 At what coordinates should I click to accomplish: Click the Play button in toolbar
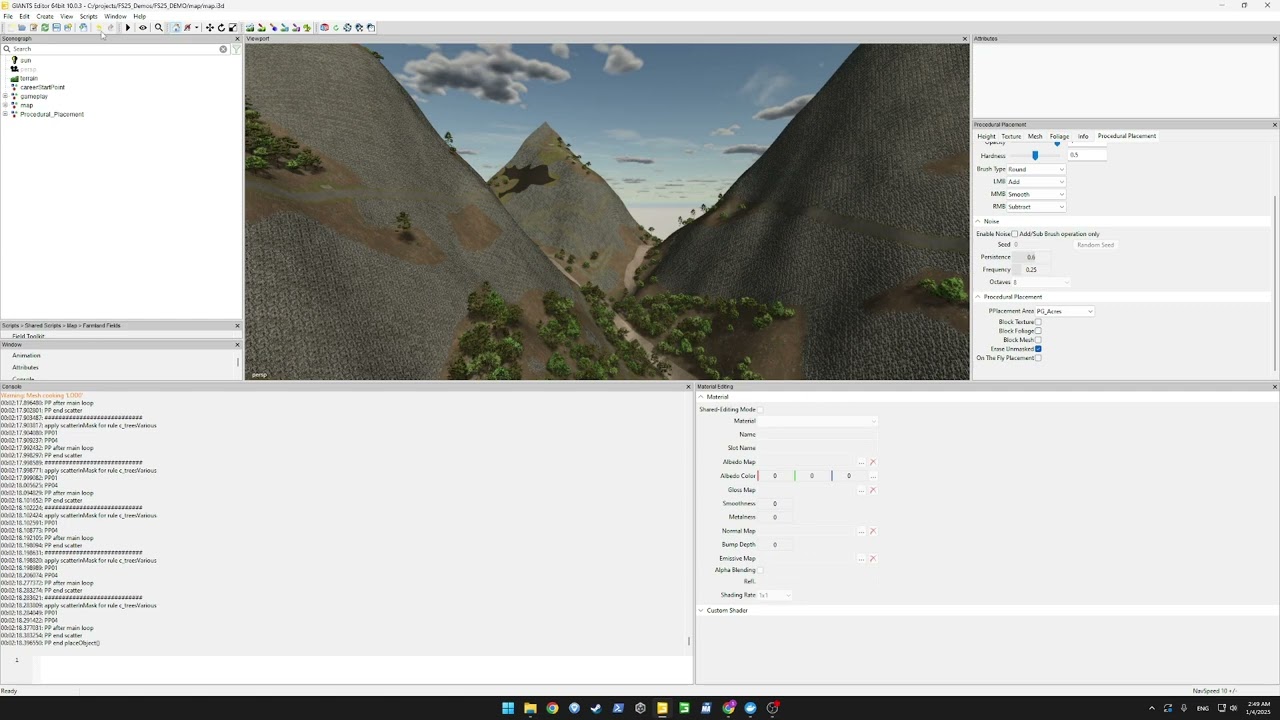[128, 27]
